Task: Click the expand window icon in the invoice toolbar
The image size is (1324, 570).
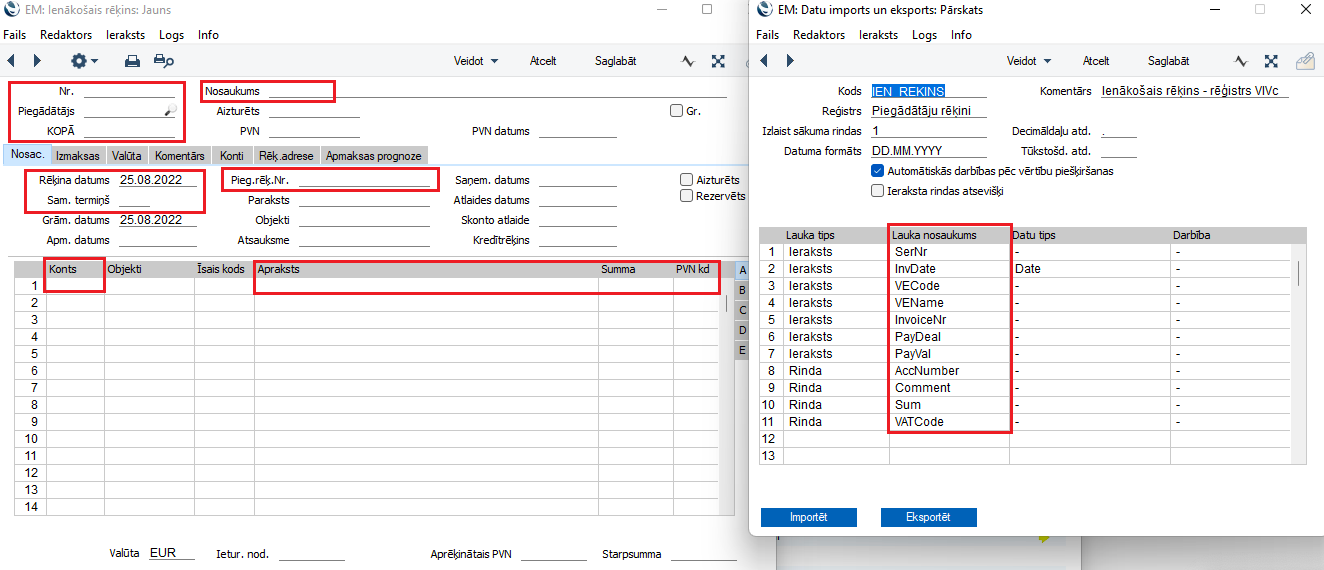Action: tap(718, 61)
